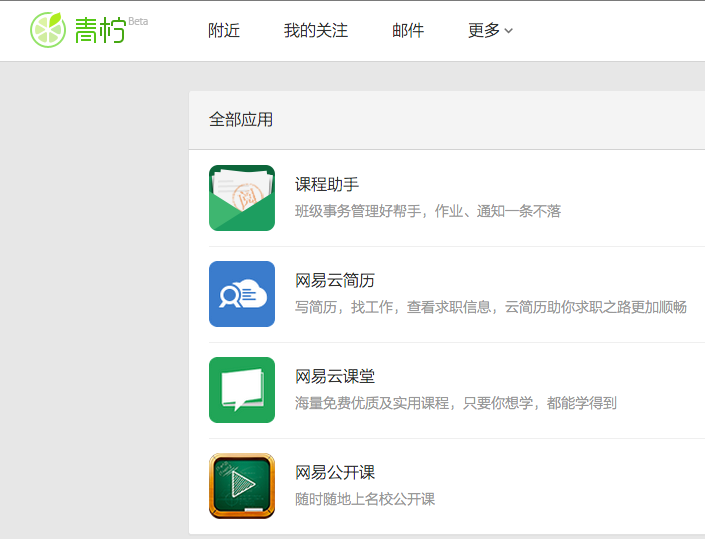This screenshot has width=705, height=539.
Task: Click the 班级事务管理好帮手 description text
Action: click(428, 211)
